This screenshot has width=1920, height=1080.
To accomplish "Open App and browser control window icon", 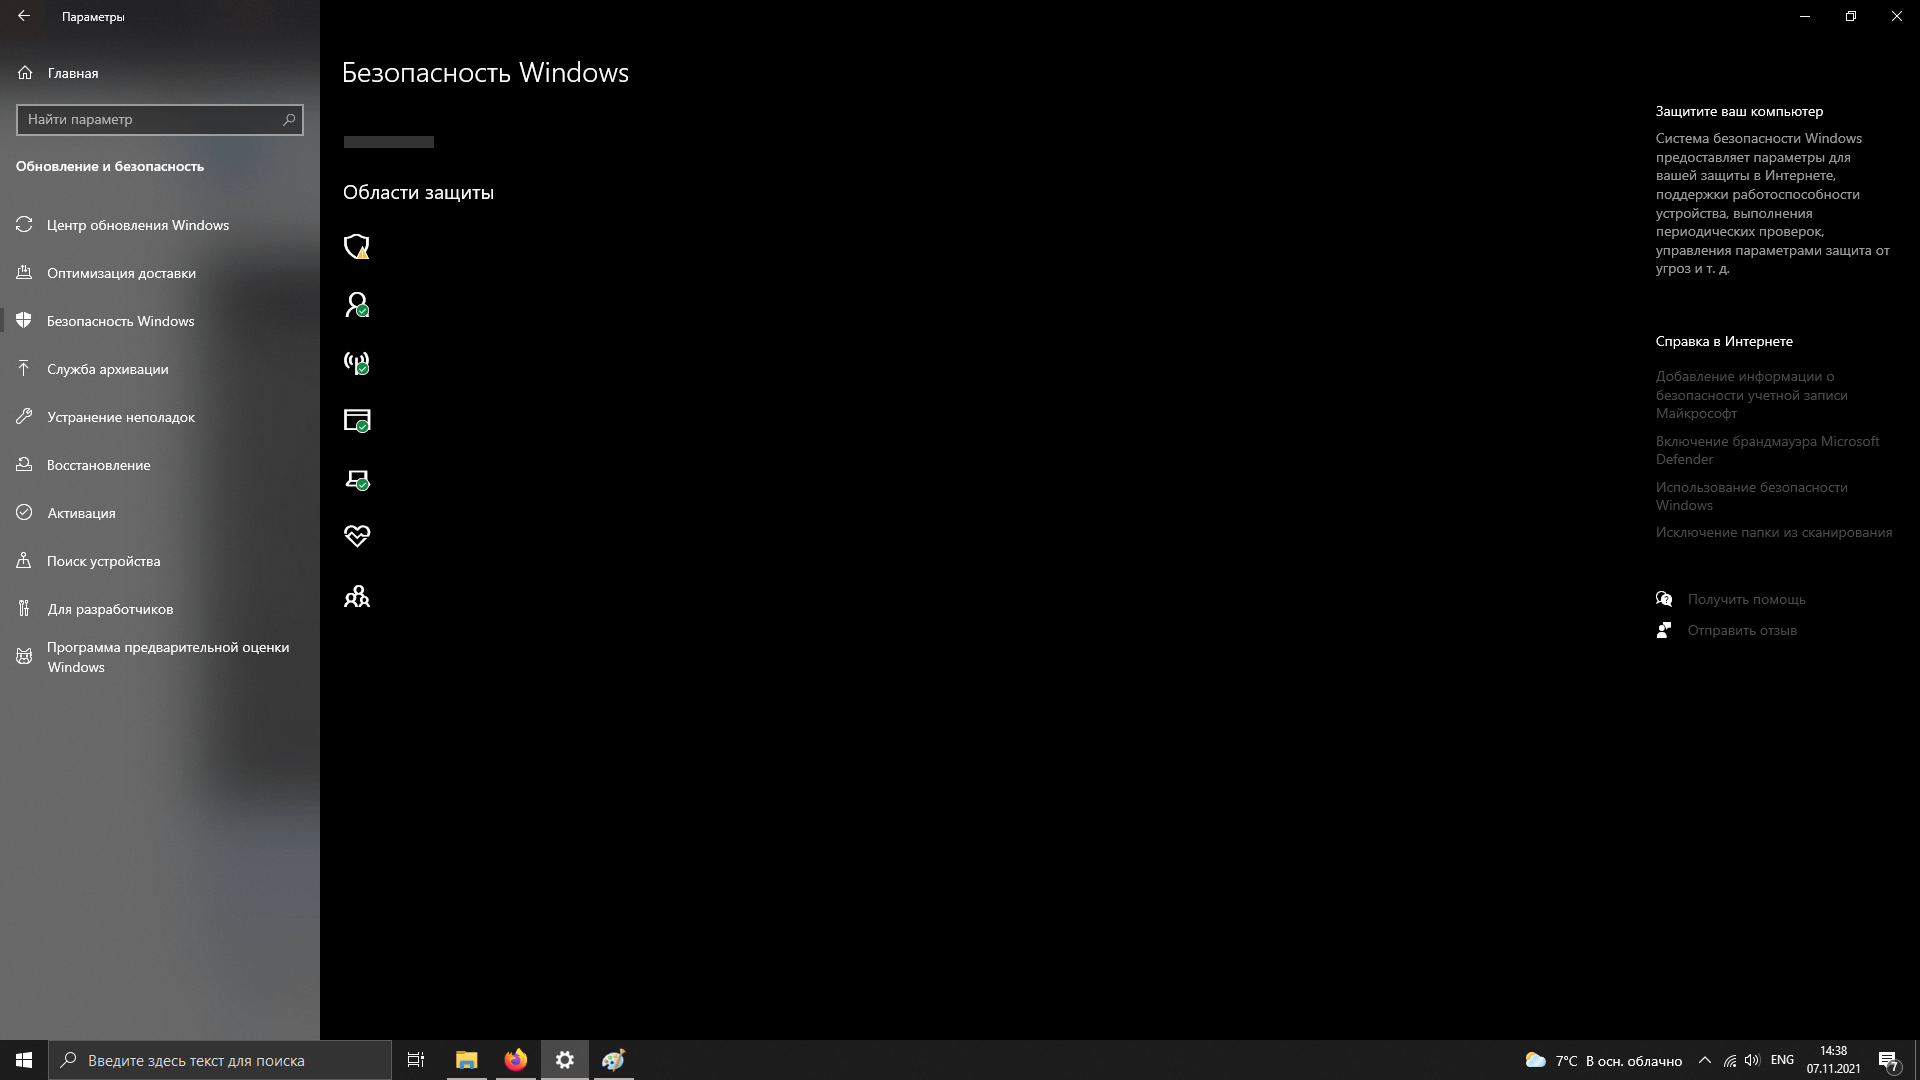I will 357,421.
